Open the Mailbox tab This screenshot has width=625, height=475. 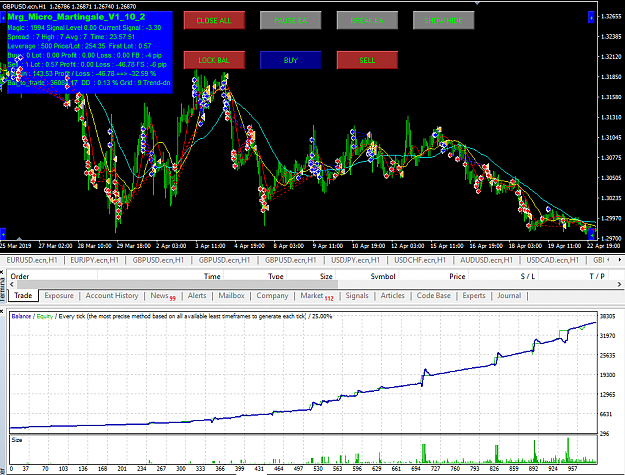pyautogui.click(x=232, y=296)
